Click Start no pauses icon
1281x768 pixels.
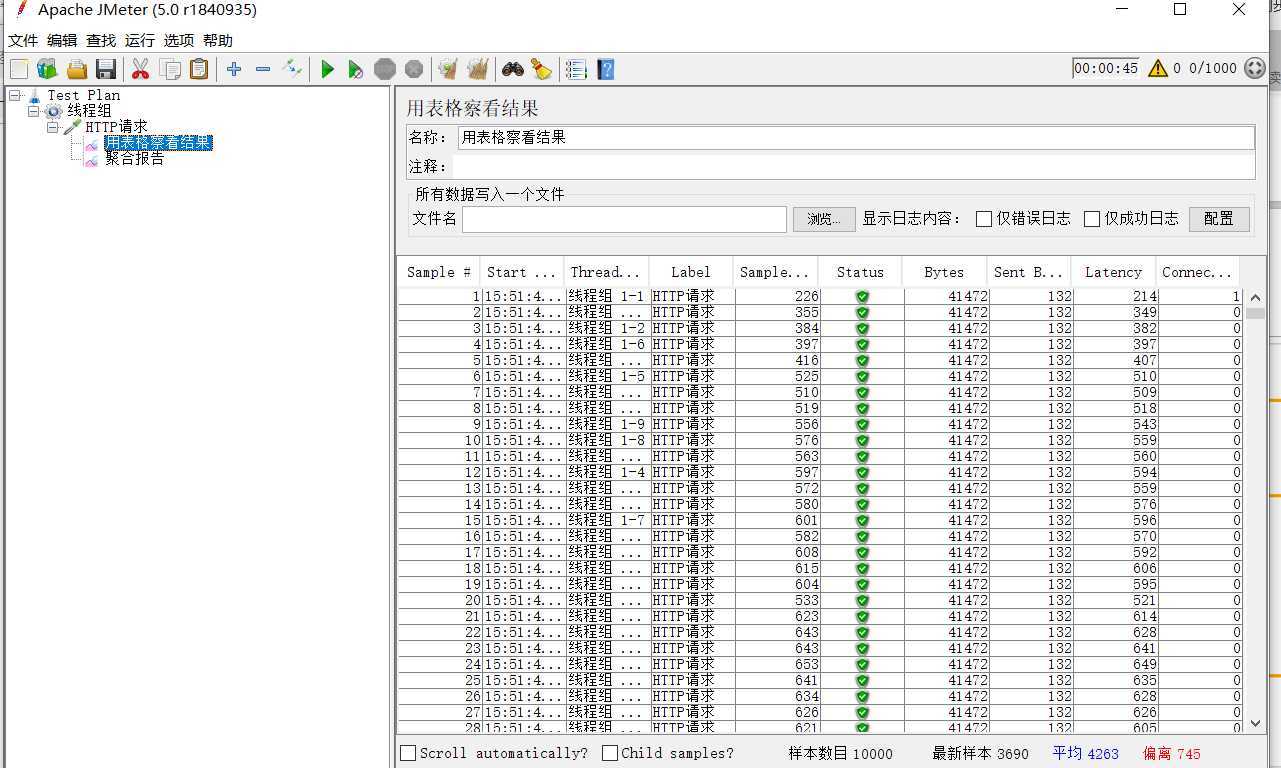point(355,69)
